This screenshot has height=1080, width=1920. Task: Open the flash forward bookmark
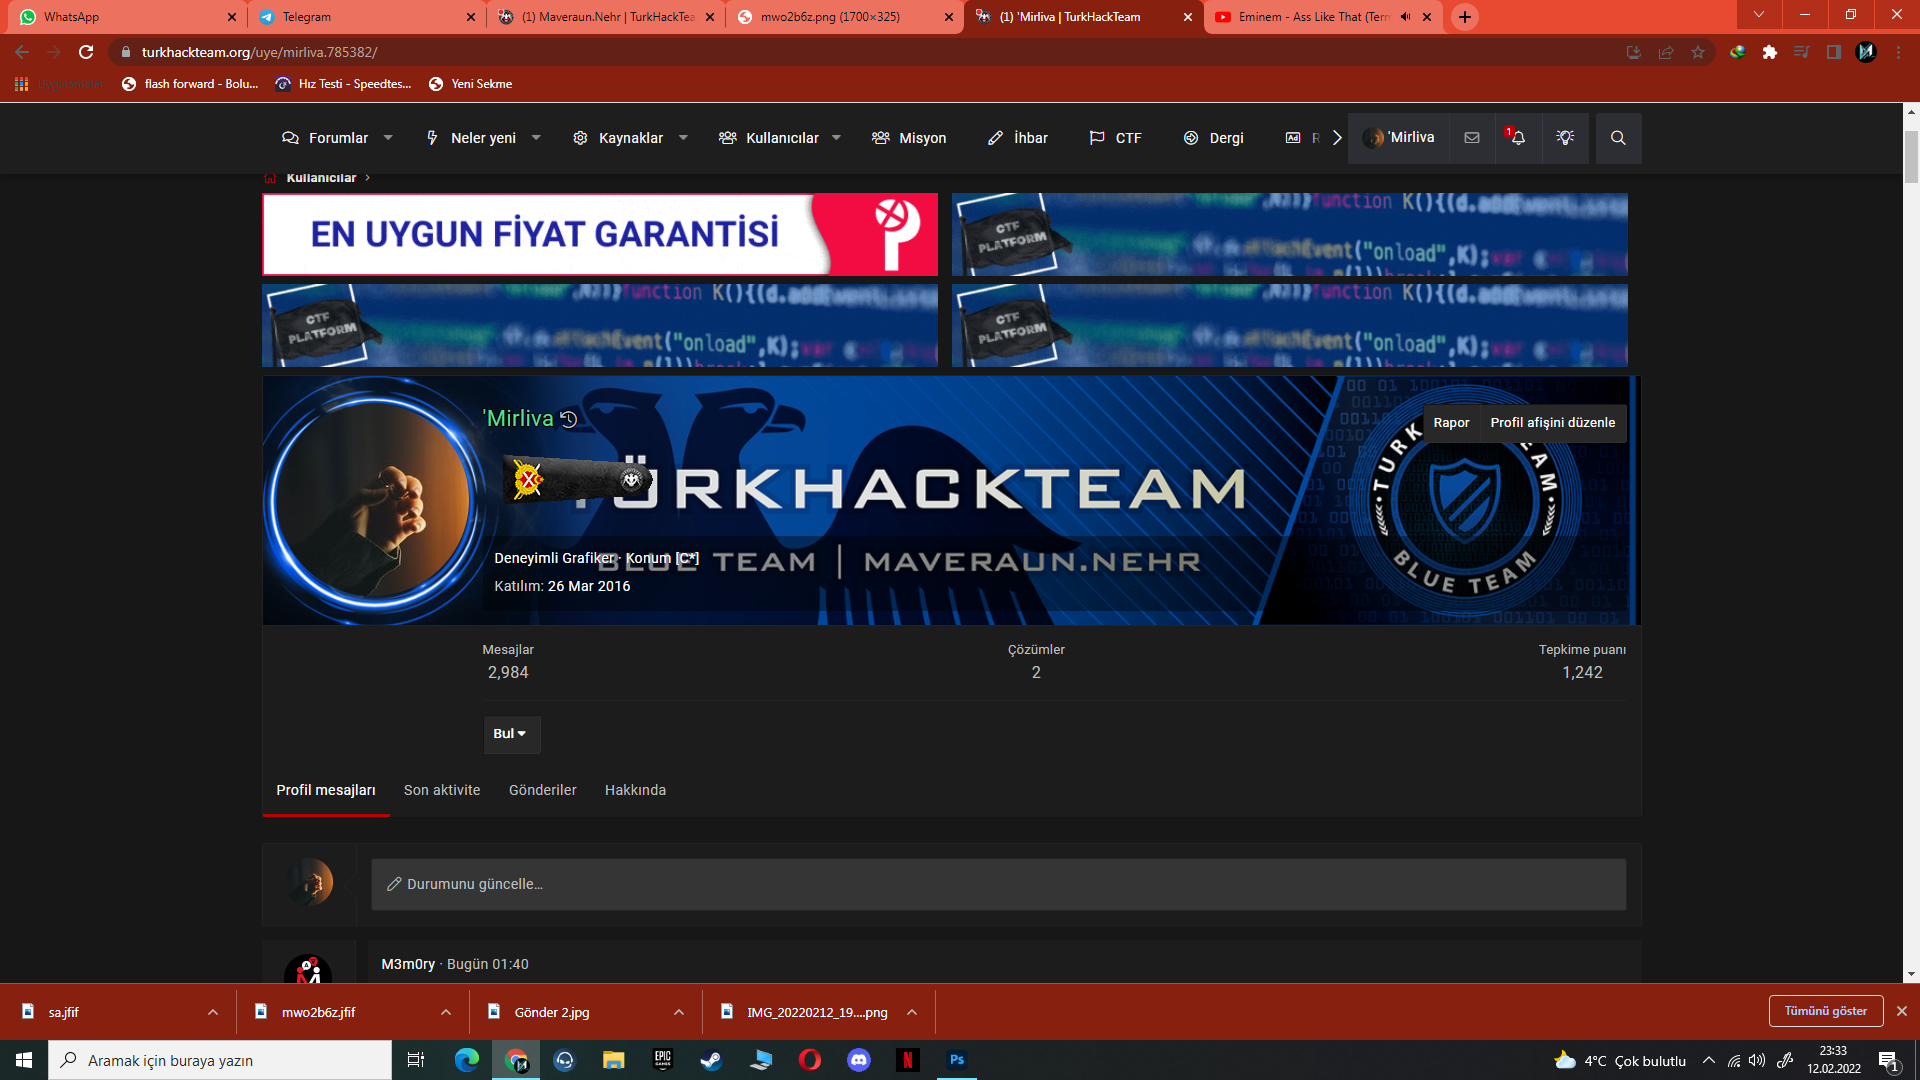coord(189,84)
